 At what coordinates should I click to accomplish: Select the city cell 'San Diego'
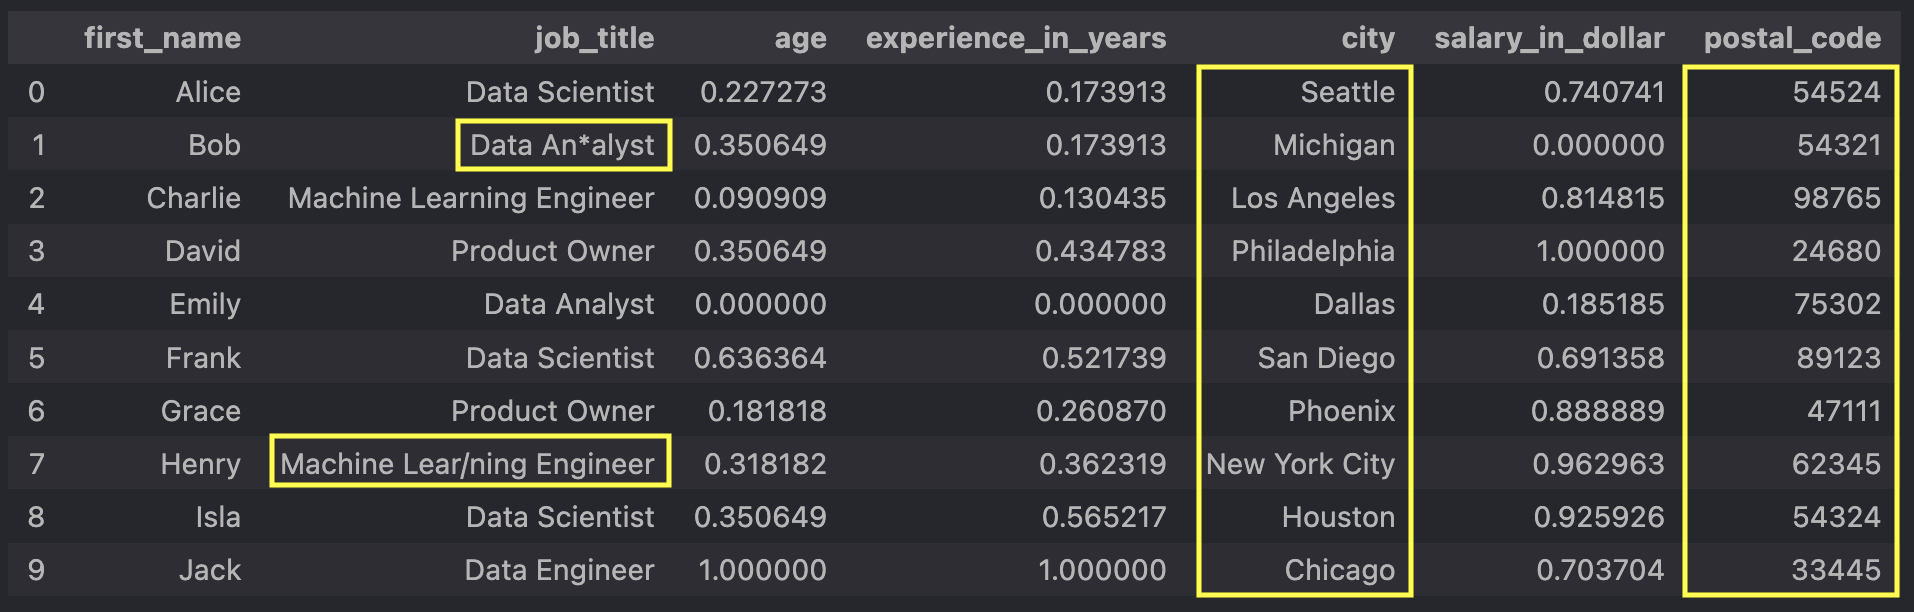pyautogui.click(x=1325, y=358)
